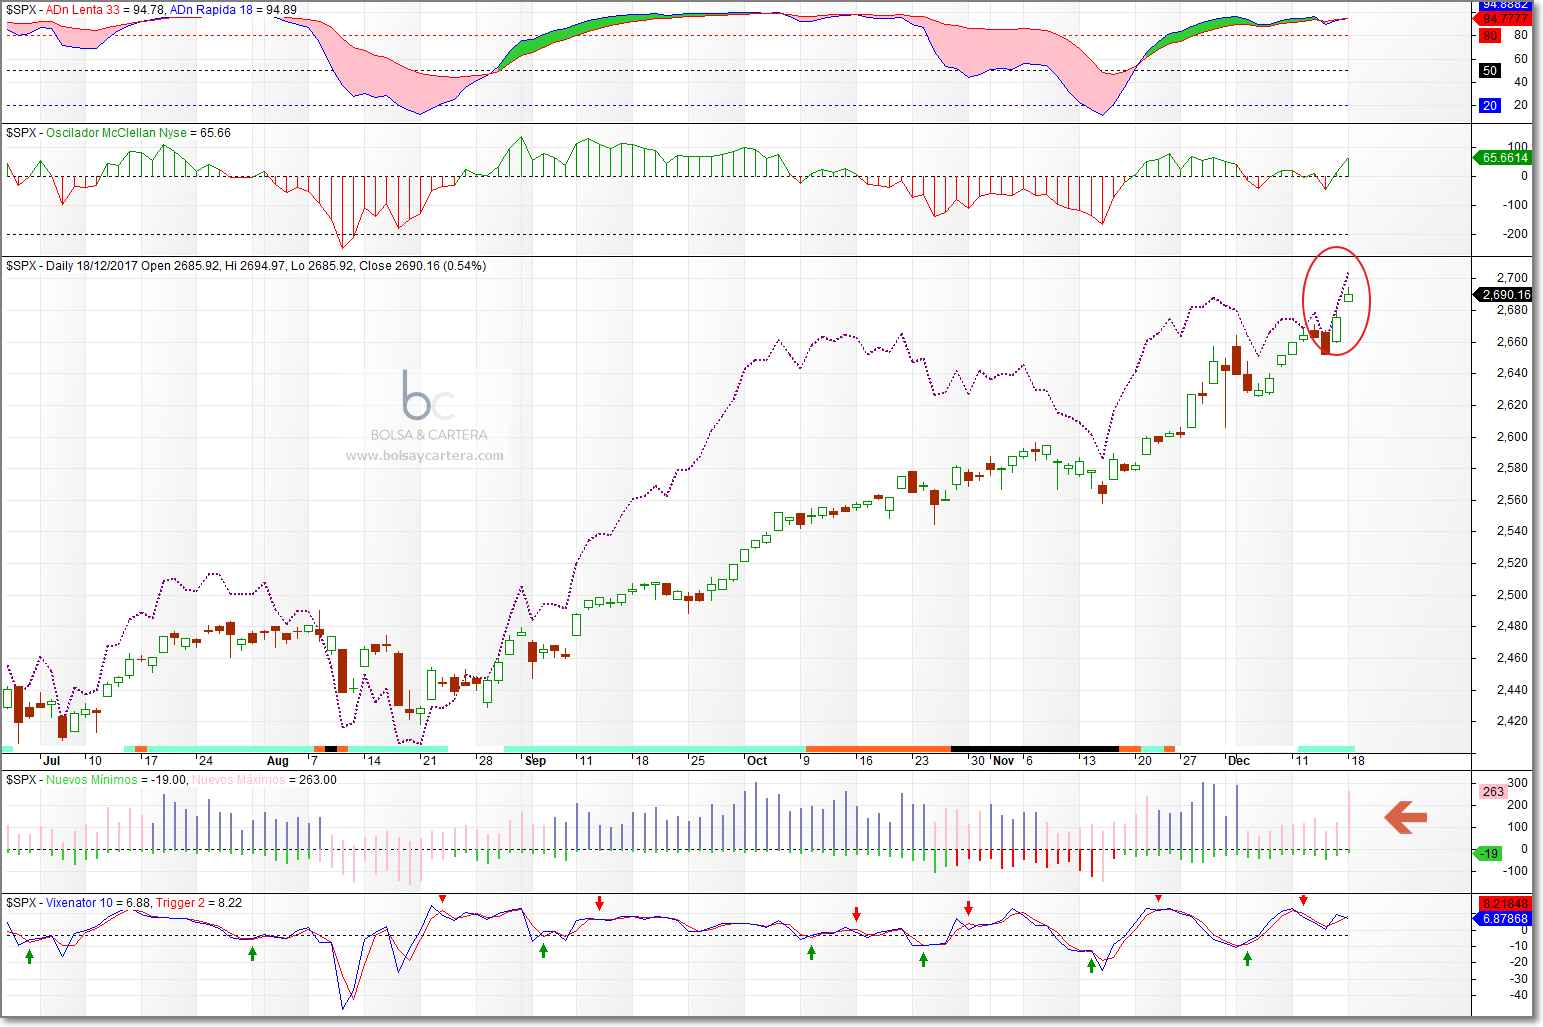Click the Nuevos Mínimos series label

(92, 780)
